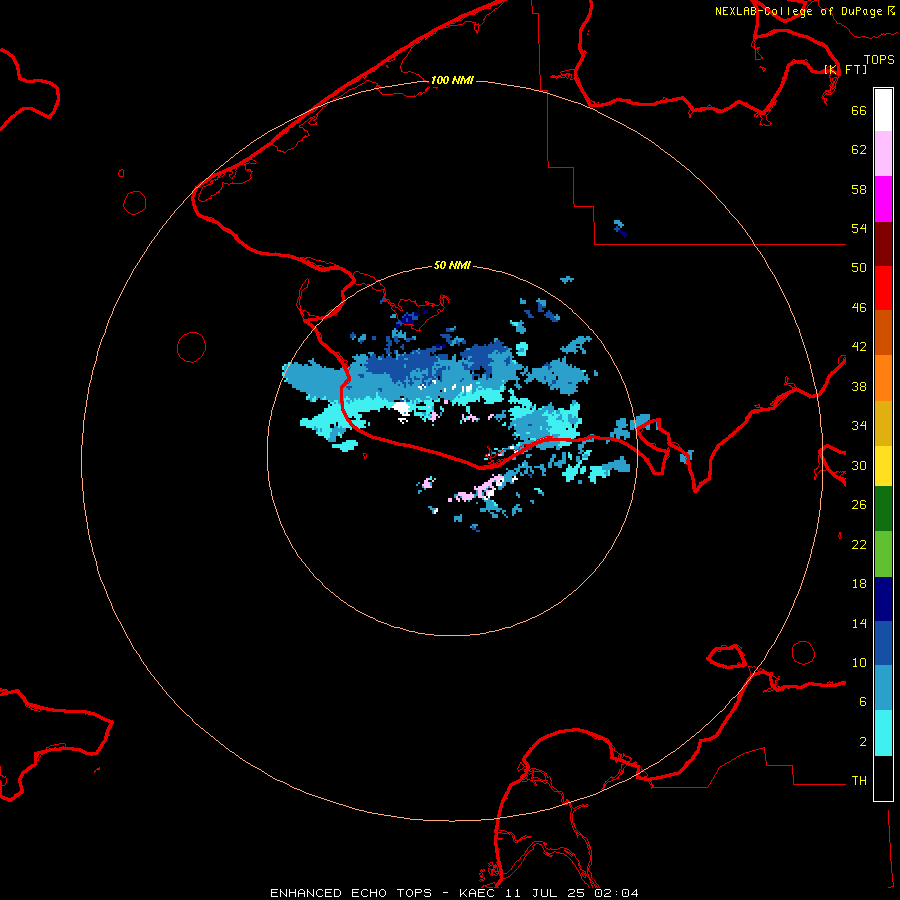Viewport: 900px width, 900px height.
Task: Click the '50' value in the legend
Action: (x=859, y=268)
